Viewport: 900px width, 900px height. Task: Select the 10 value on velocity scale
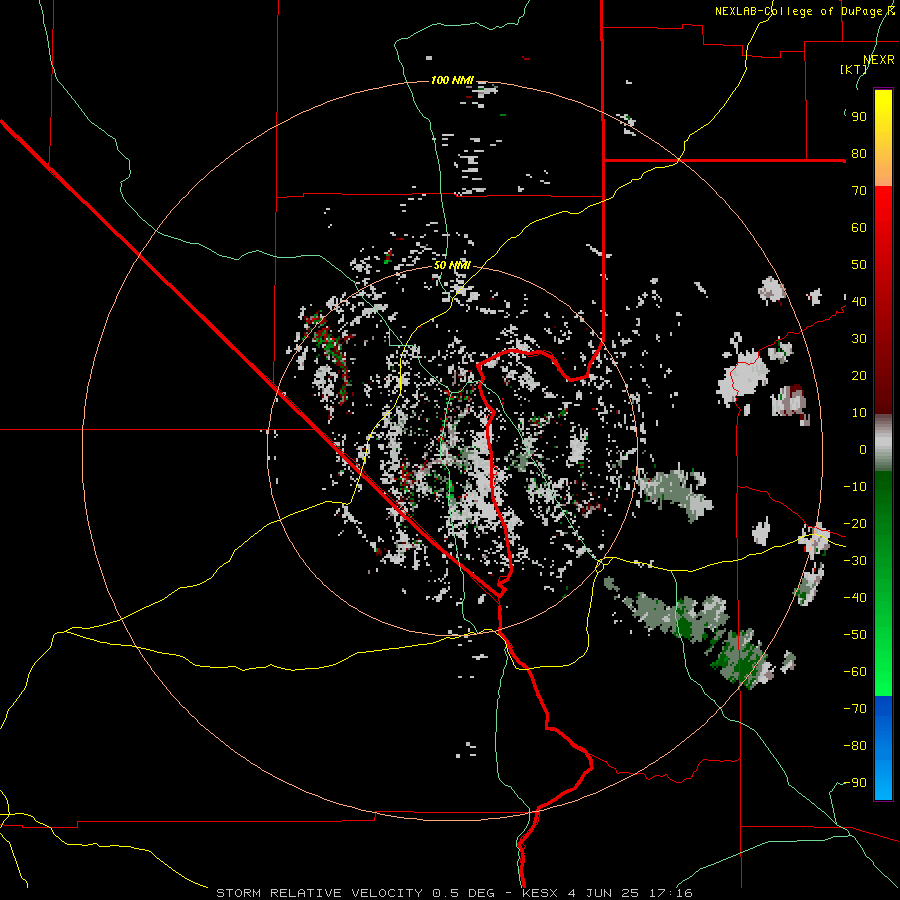(859, 413)
